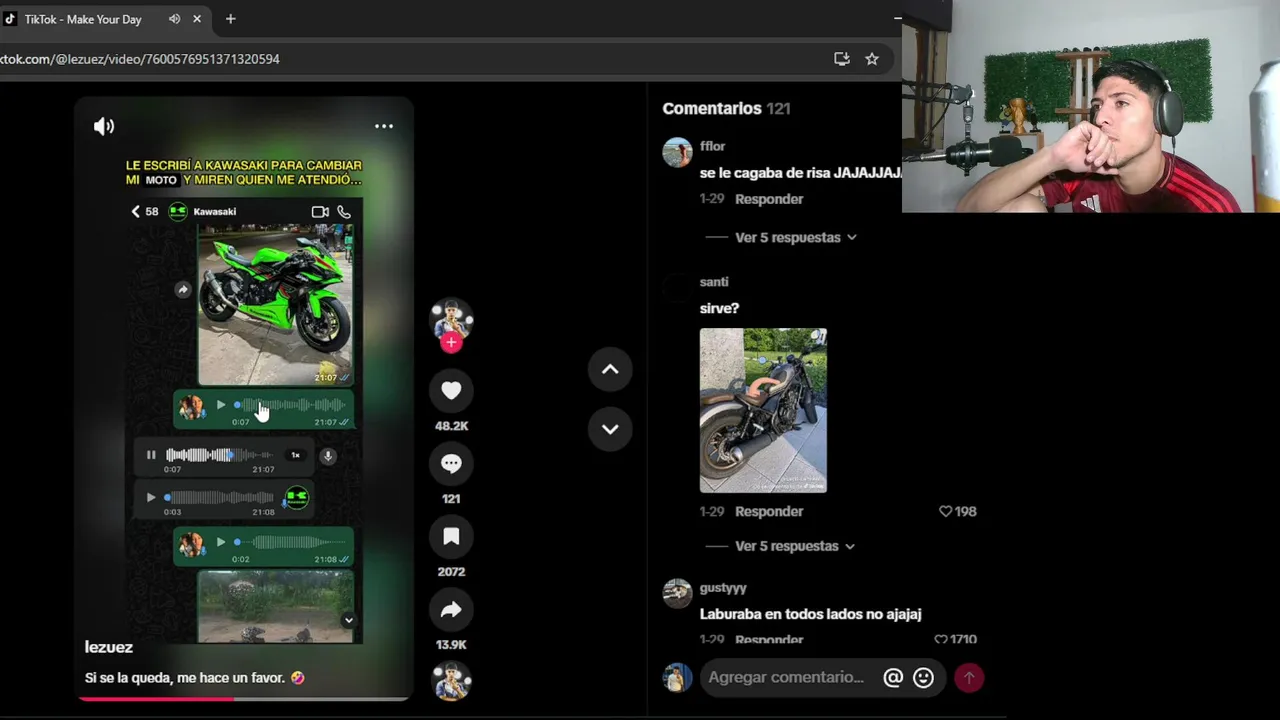Click the santi username

tap(714, 282)
